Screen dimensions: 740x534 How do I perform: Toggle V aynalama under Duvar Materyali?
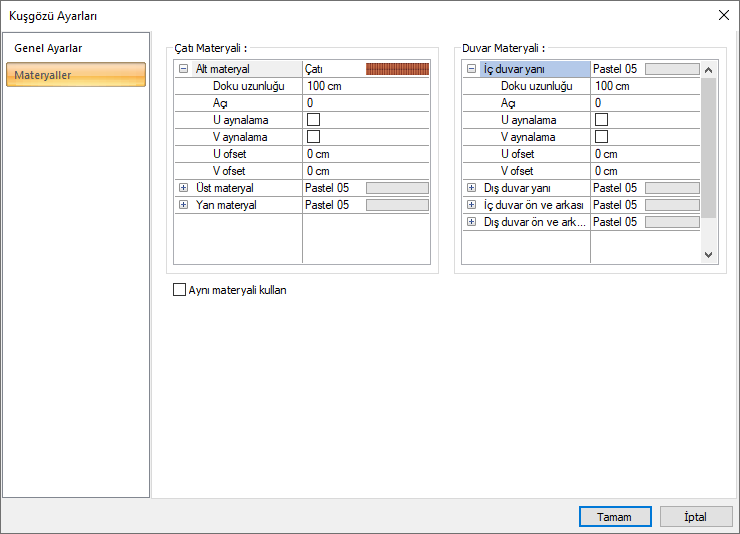click(x=601, y=137)
